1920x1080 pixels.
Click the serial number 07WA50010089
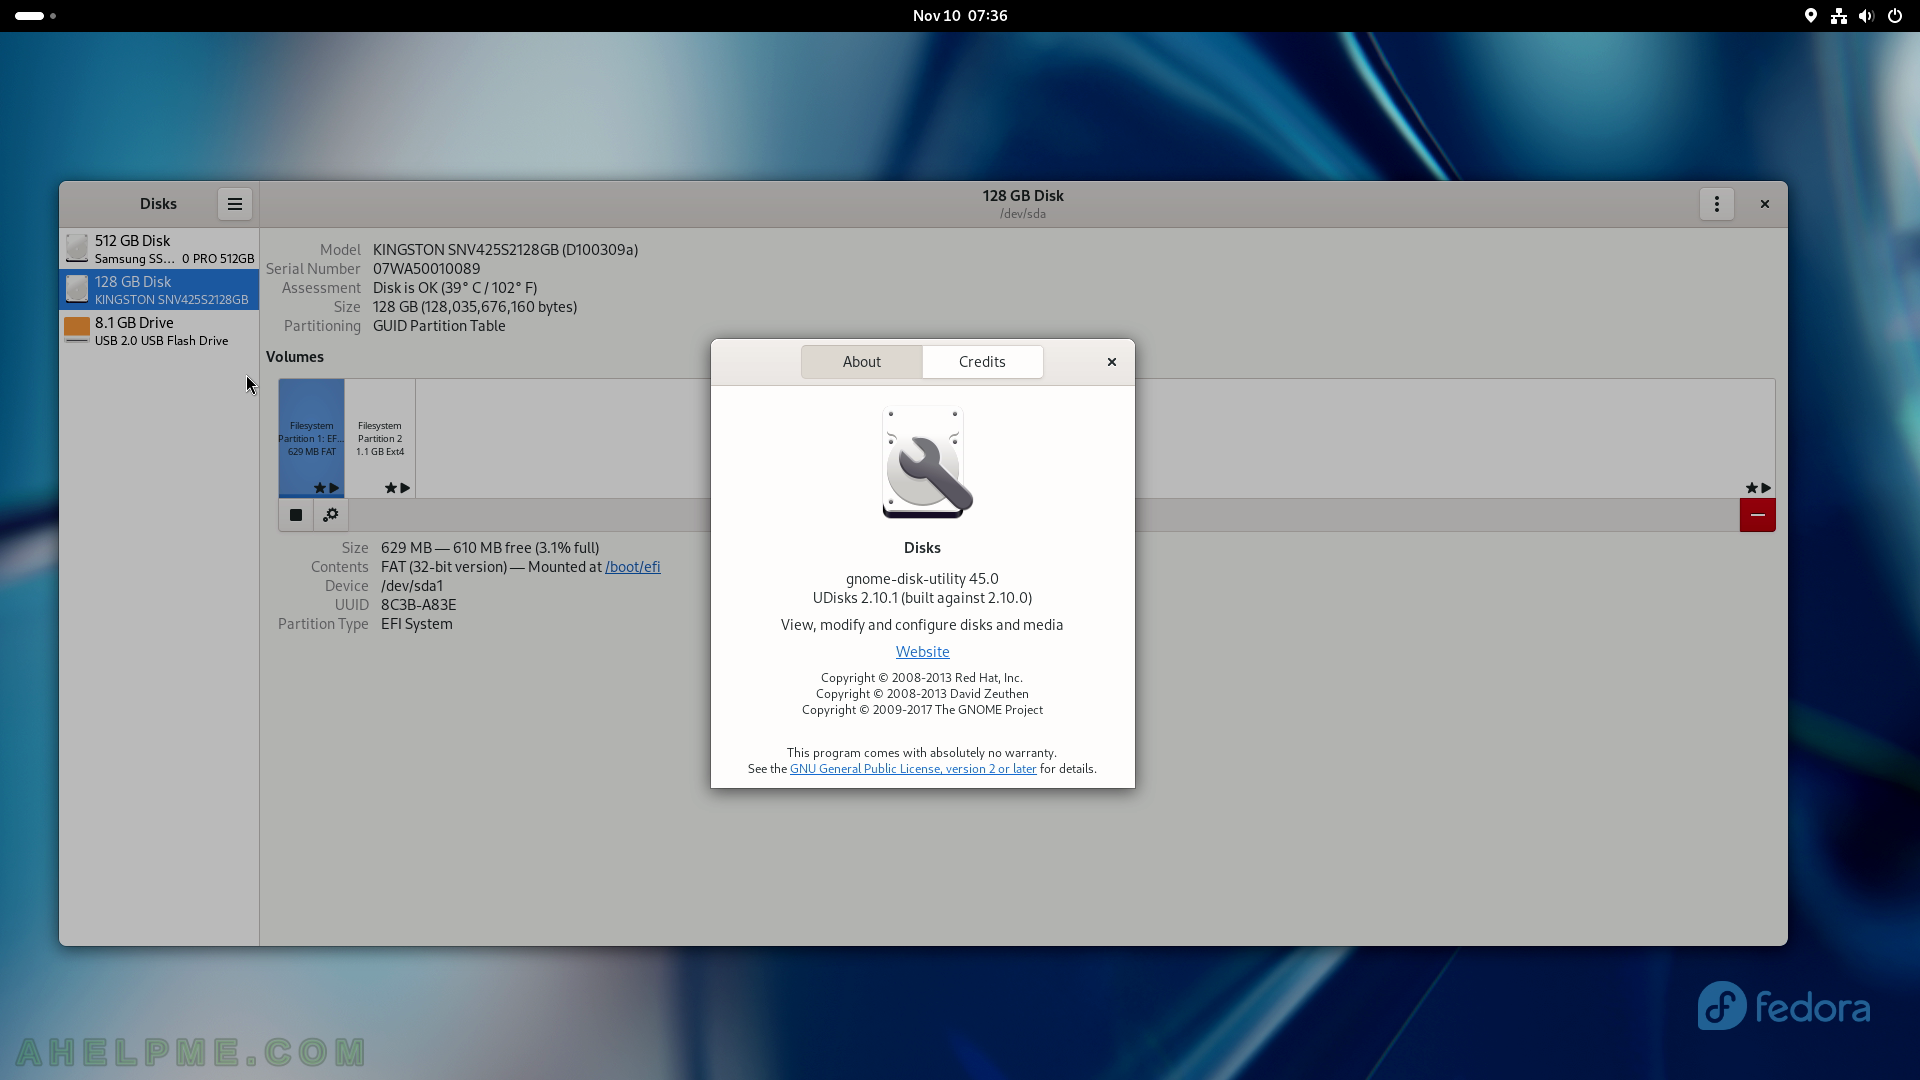pos(426,269)
